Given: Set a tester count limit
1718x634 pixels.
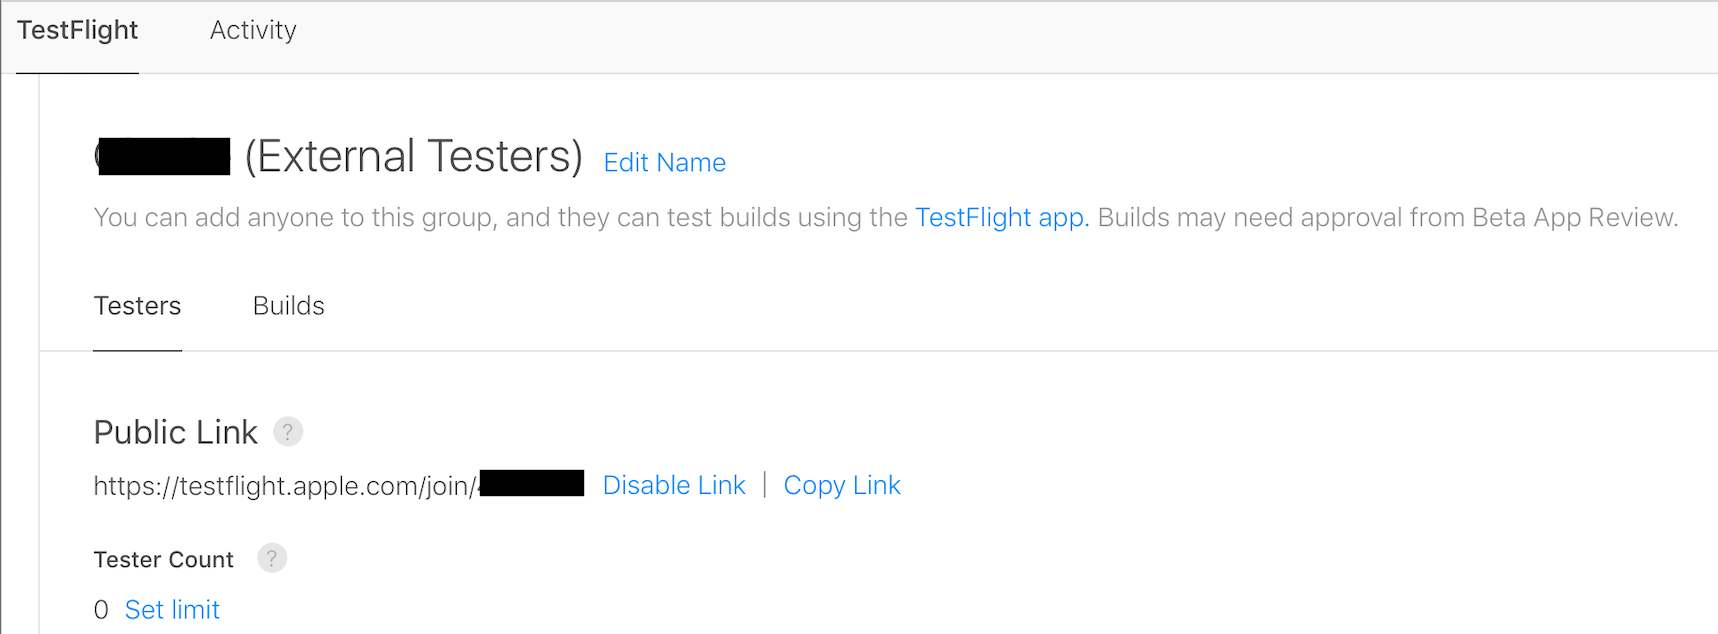Looking at the screenshot, I should point(172,610).
